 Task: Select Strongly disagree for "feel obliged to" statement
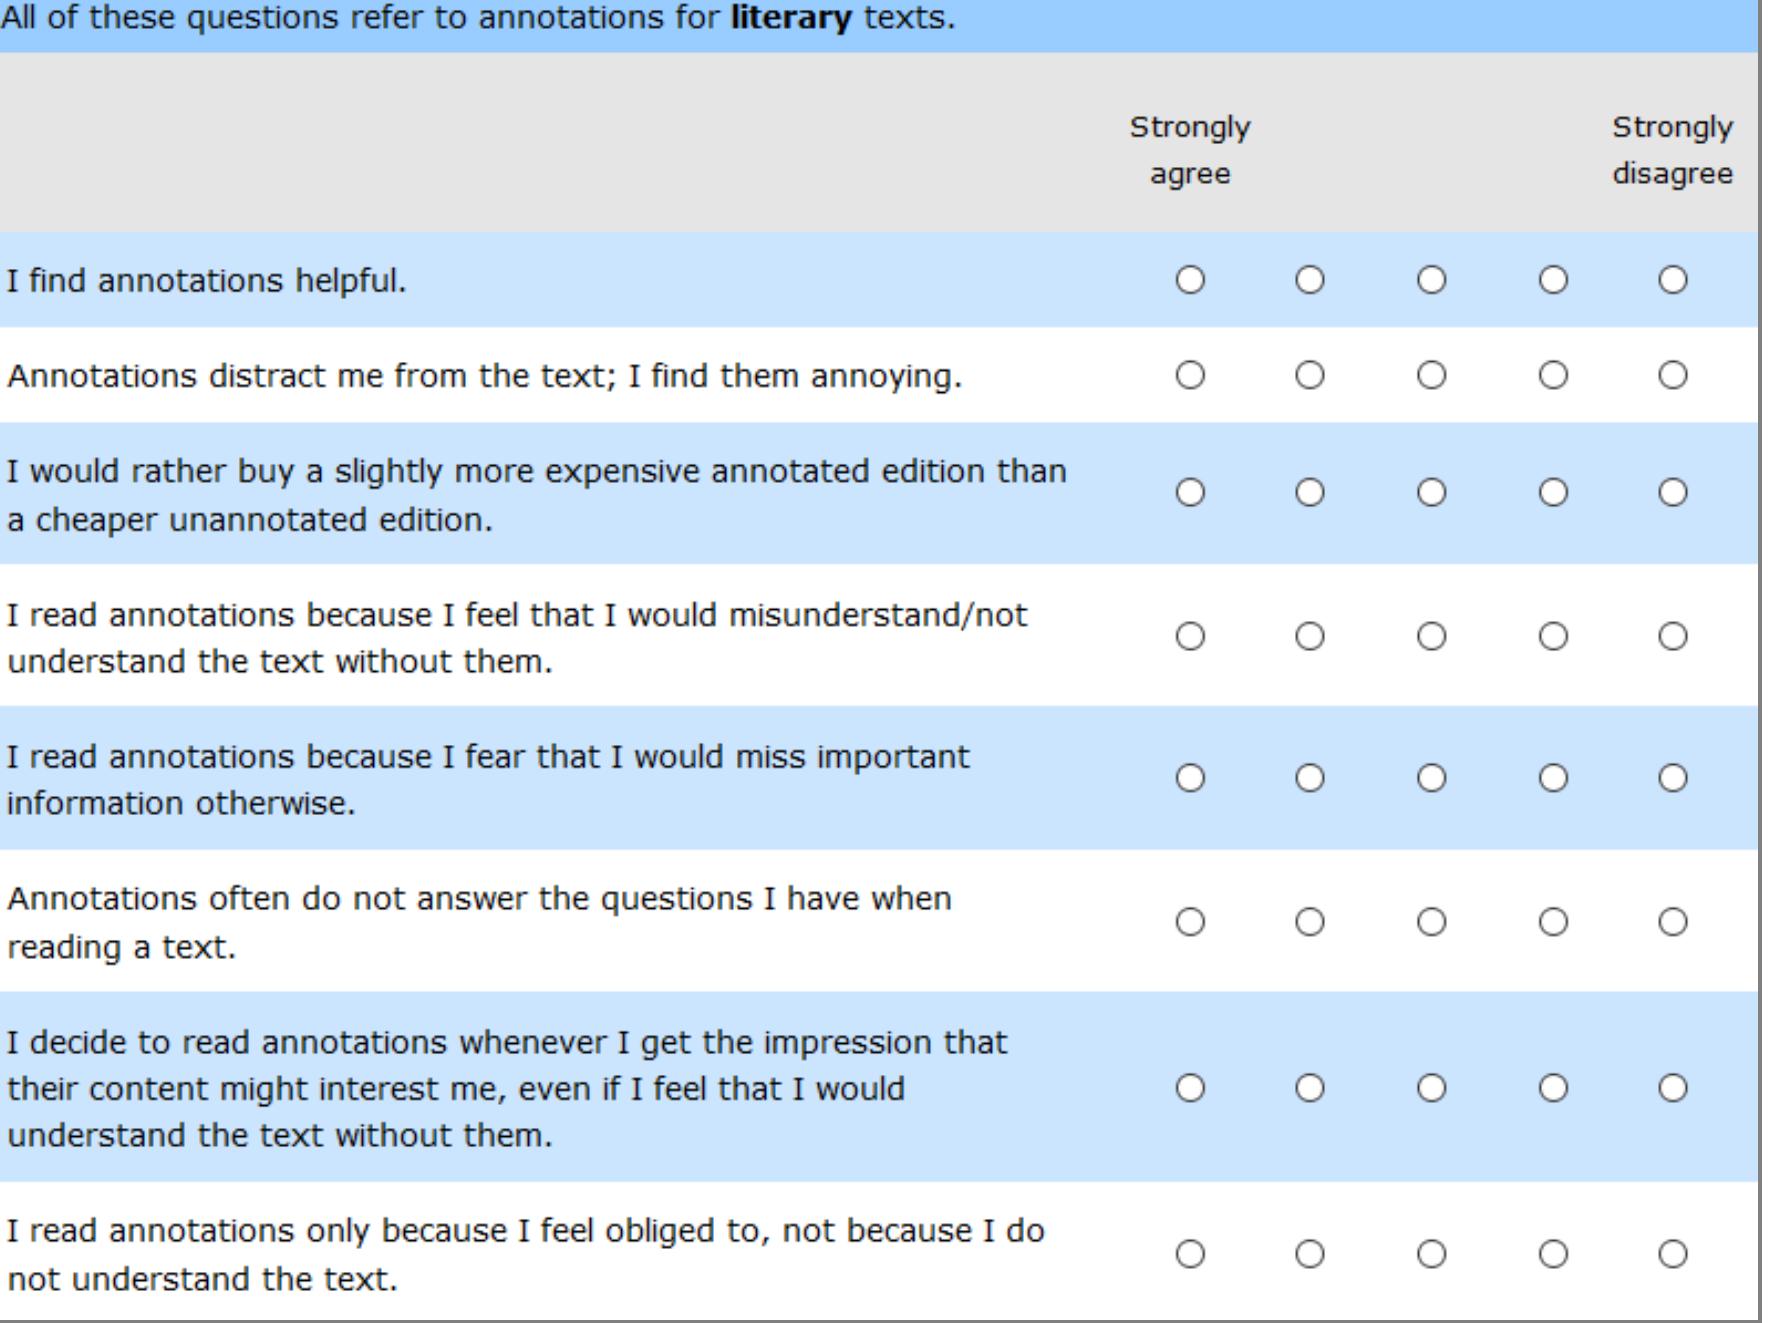(1673, 1253)
